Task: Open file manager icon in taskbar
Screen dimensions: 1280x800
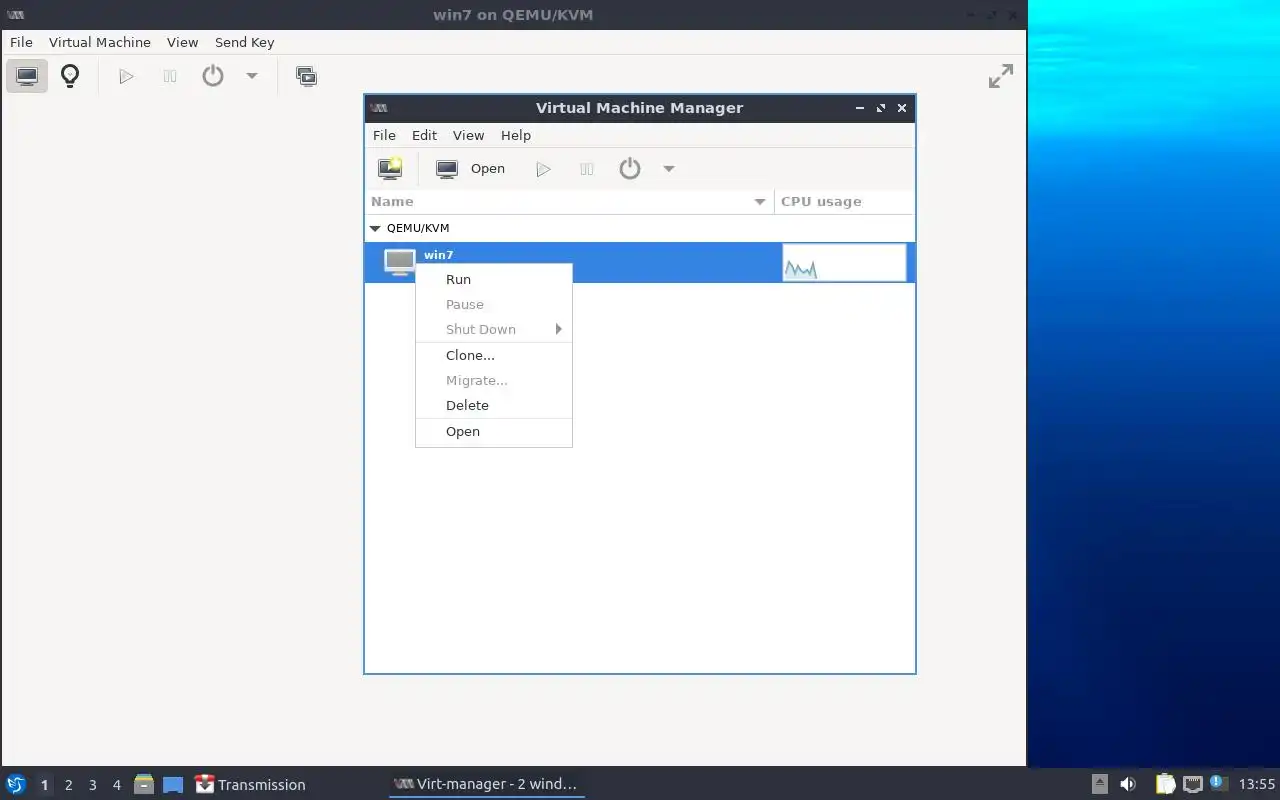Action: (144, 784)
